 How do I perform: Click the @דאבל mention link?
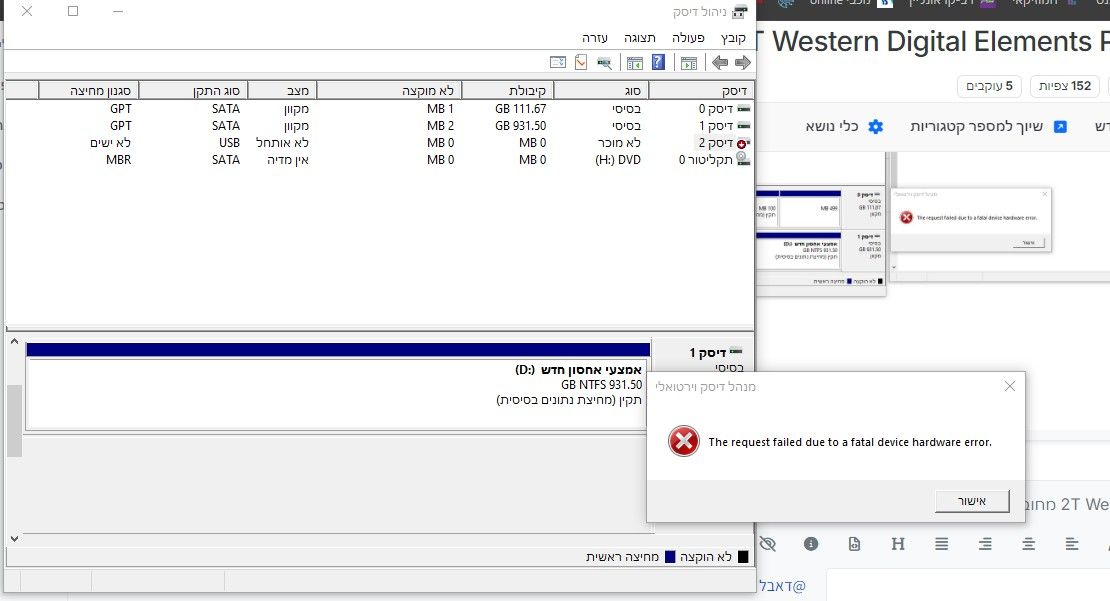783,585
